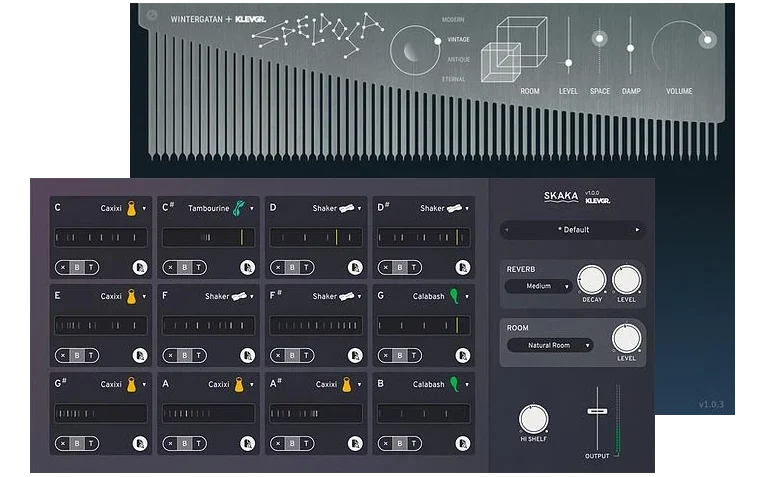
Task: Click the round preview button on pad F
Action: coord(248,356)
